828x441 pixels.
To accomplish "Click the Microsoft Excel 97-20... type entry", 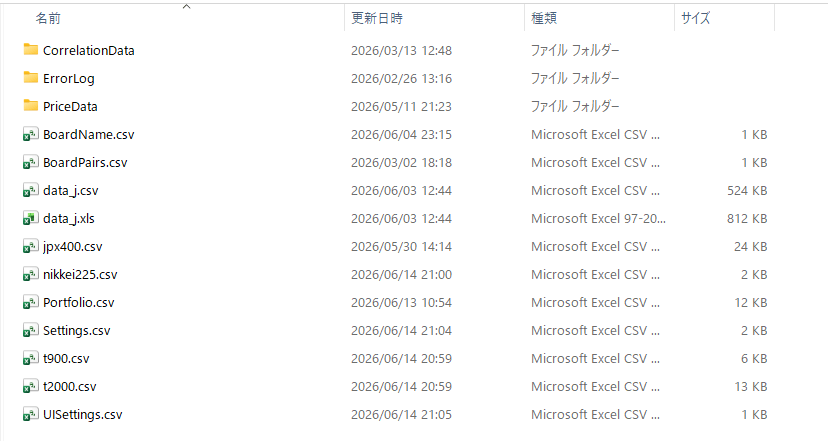I will [598, 219].
